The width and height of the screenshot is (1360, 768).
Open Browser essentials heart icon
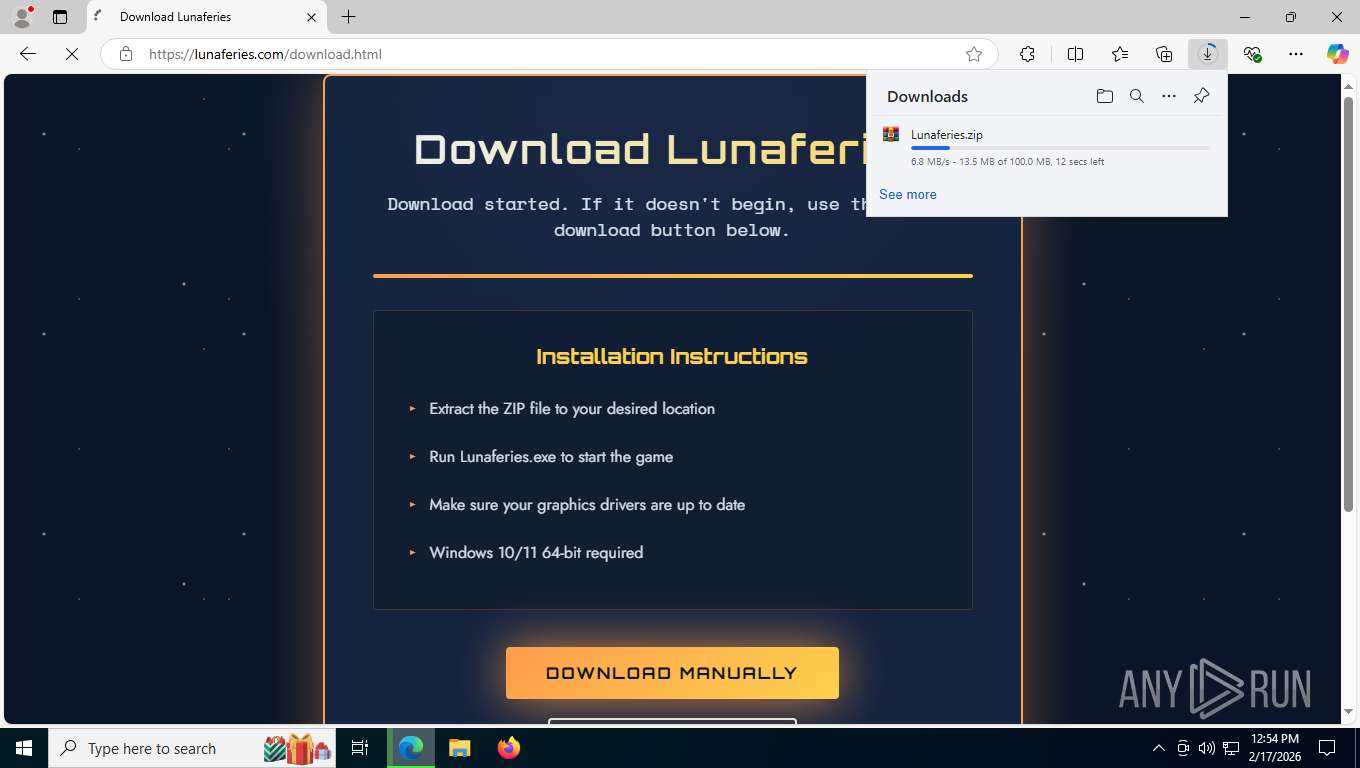[1252, 54]
